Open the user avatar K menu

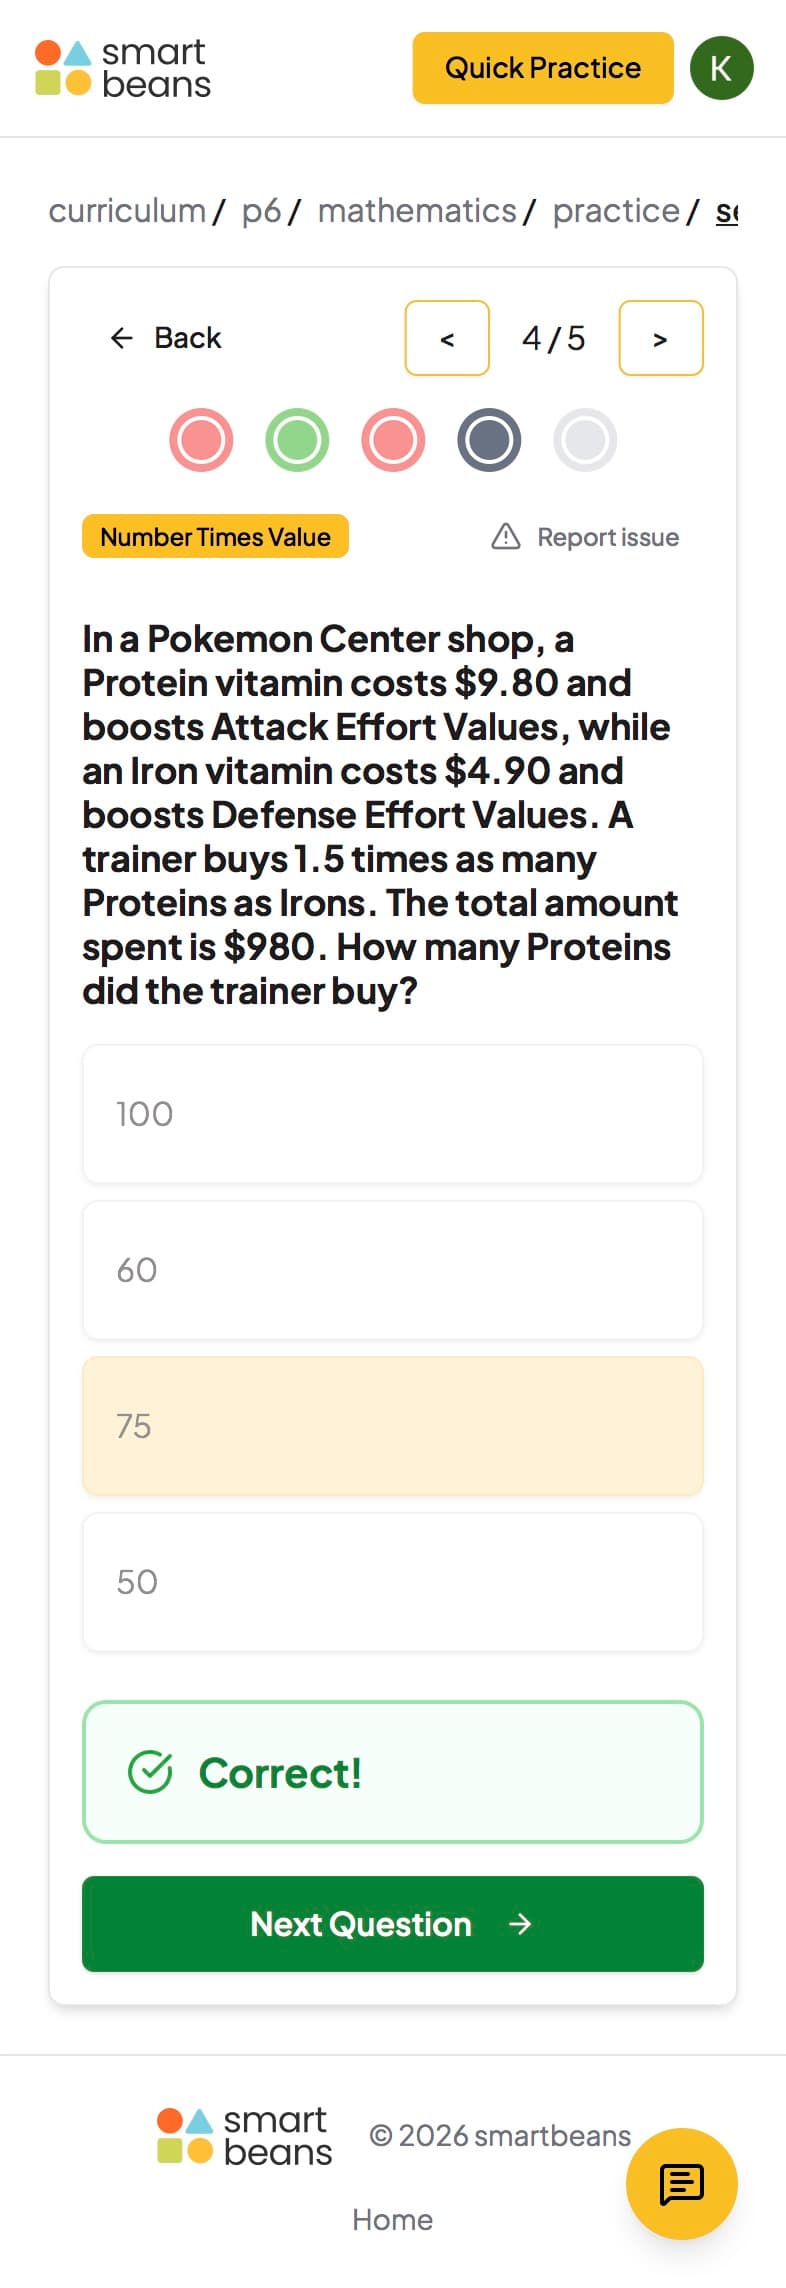tap(721, 68)
